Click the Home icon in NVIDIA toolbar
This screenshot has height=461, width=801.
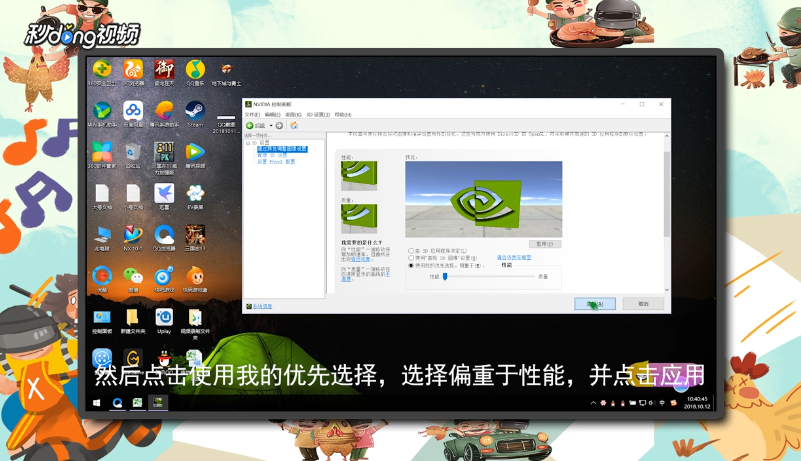point(294,126)
